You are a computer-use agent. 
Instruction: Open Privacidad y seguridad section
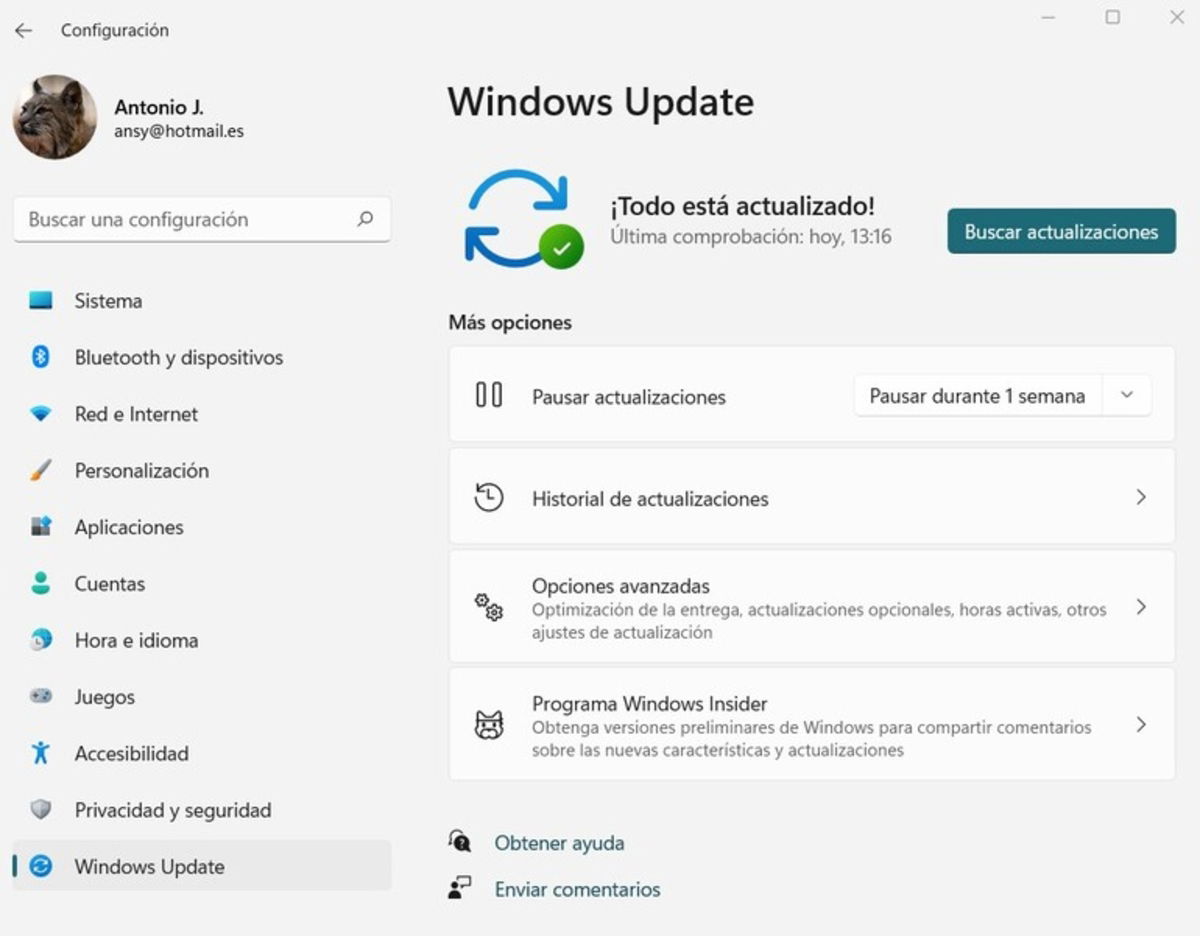point(202,810)
